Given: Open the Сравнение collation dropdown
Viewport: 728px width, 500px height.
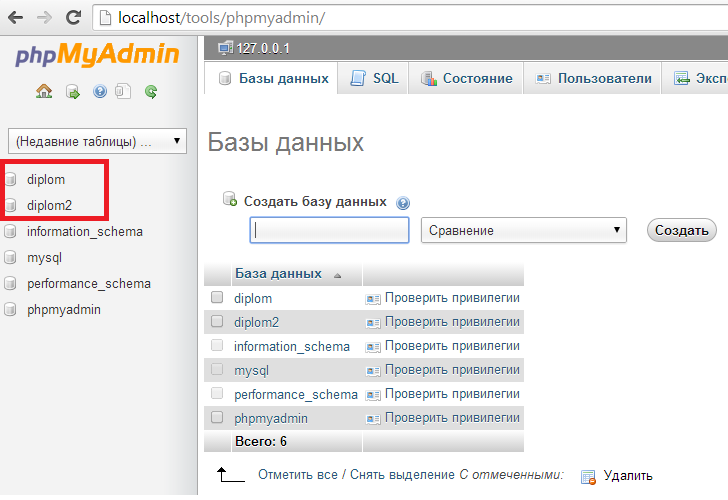Looking at the screenshot, I should pos(524,230).
